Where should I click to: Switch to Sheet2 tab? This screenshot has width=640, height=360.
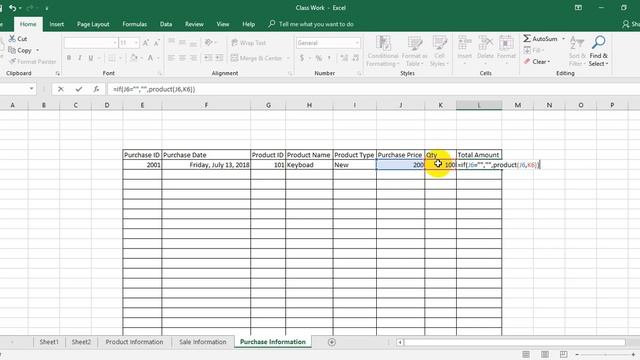[81, 342]
